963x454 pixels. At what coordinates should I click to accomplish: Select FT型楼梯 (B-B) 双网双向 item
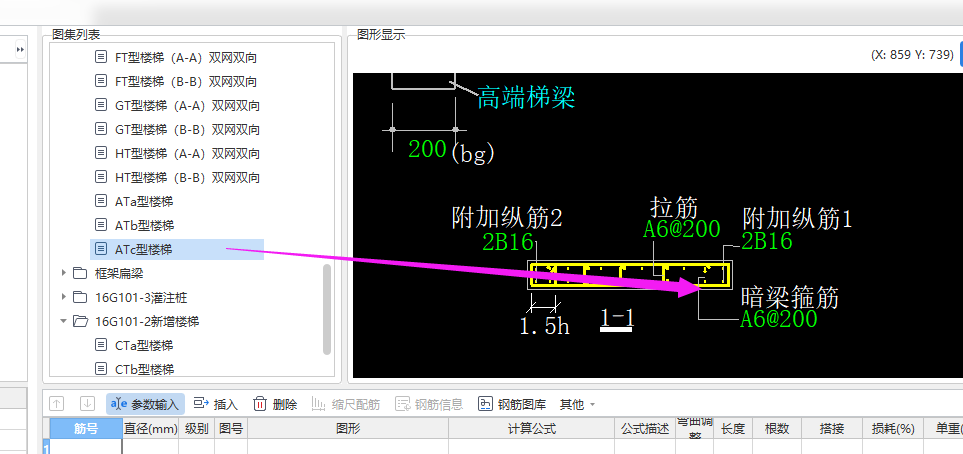click(x=185, y=81)
